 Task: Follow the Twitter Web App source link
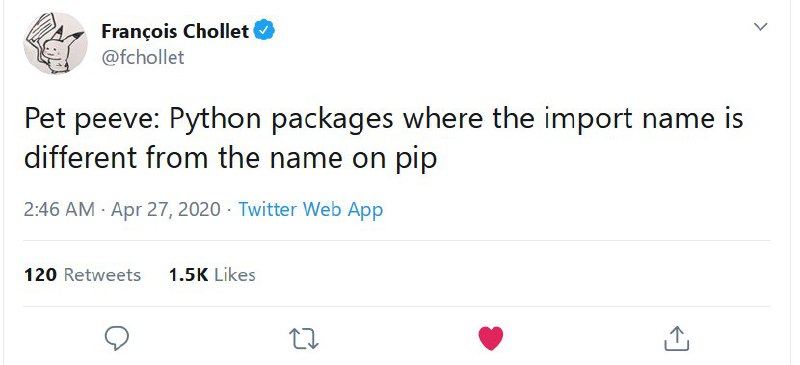311,209
